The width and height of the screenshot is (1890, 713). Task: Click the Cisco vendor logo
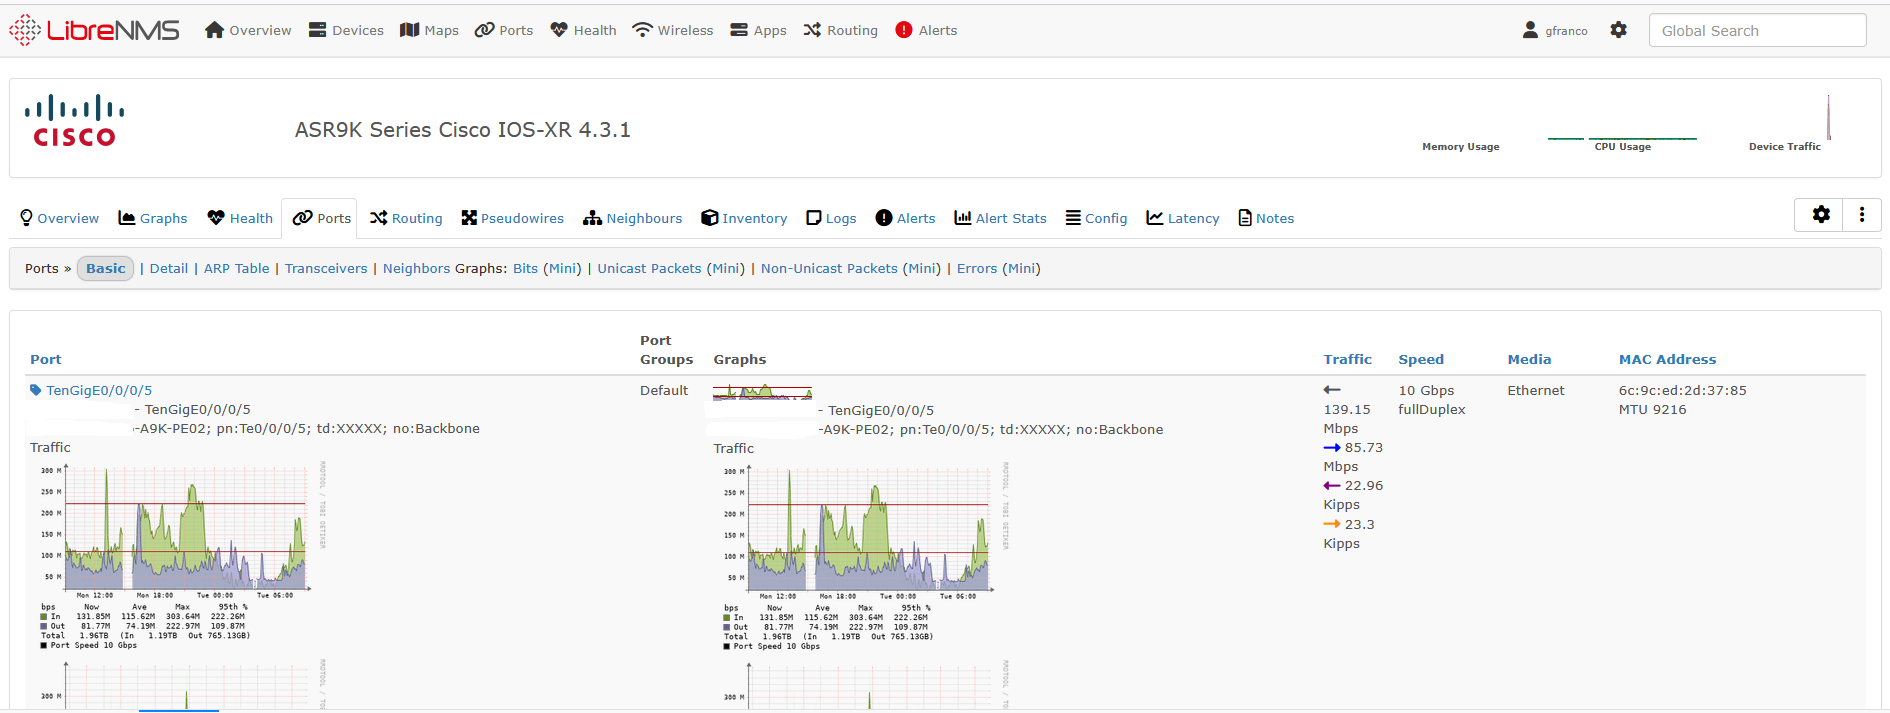75,121
